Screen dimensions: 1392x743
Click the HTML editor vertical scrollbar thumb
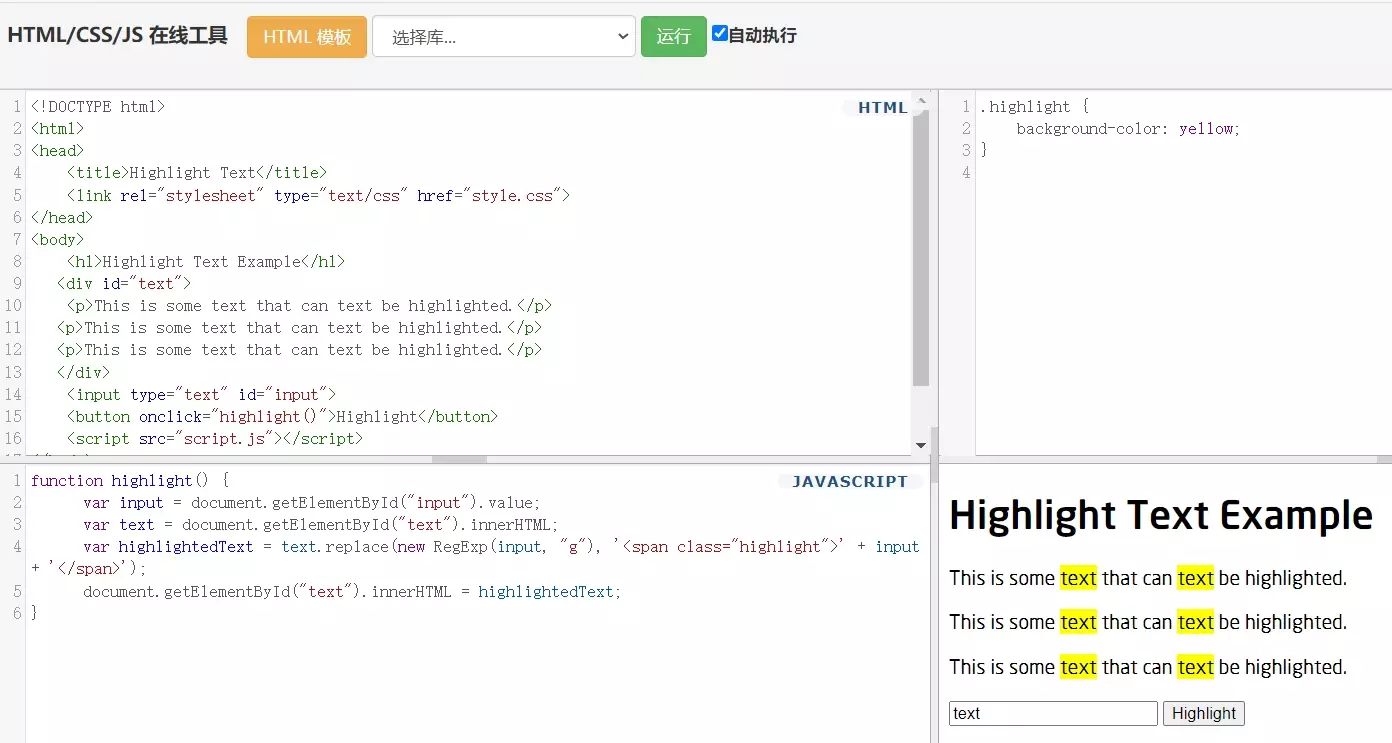[921, 246]
